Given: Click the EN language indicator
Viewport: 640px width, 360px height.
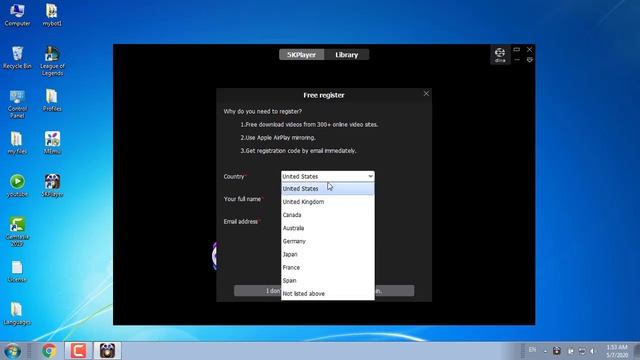Looking at the screenshot, I should (x=532, y=350).
